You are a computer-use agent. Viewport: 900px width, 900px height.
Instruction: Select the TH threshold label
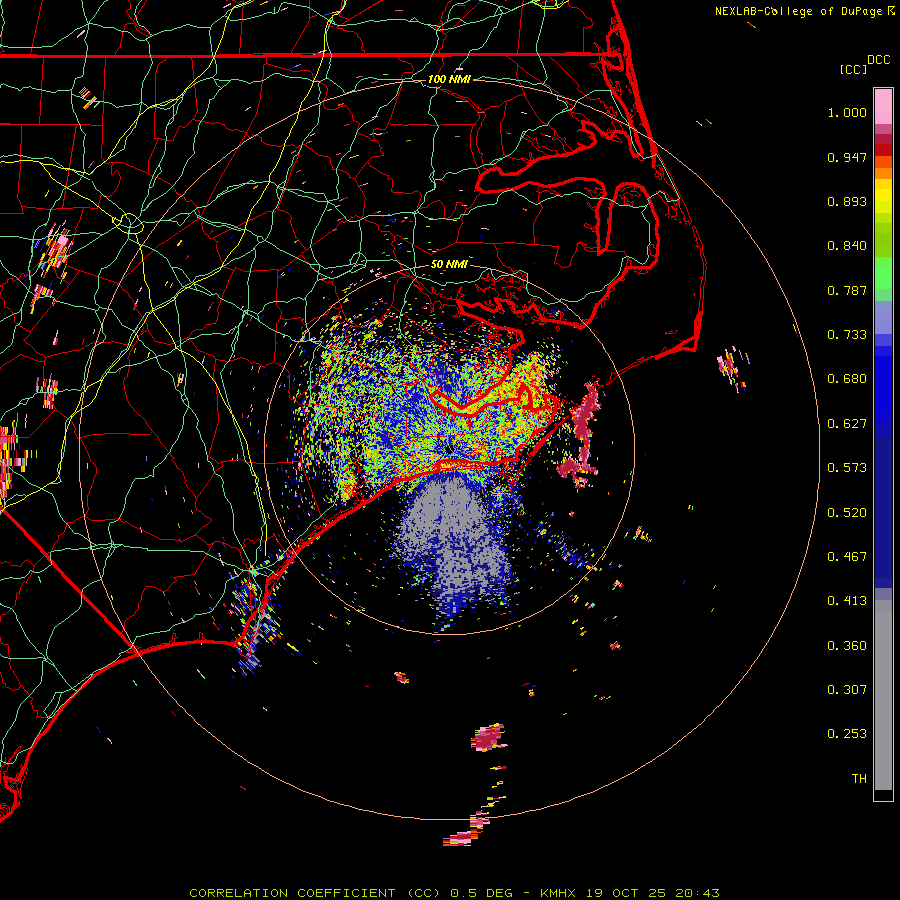pos(859,779)
